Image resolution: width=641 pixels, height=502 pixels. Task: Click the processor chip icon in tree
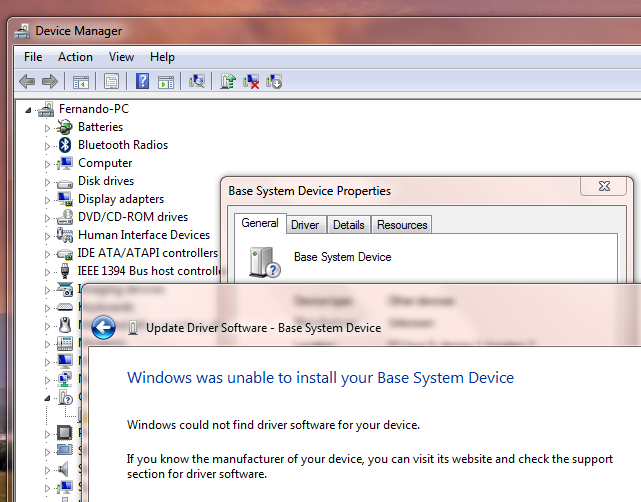[65, 432]
